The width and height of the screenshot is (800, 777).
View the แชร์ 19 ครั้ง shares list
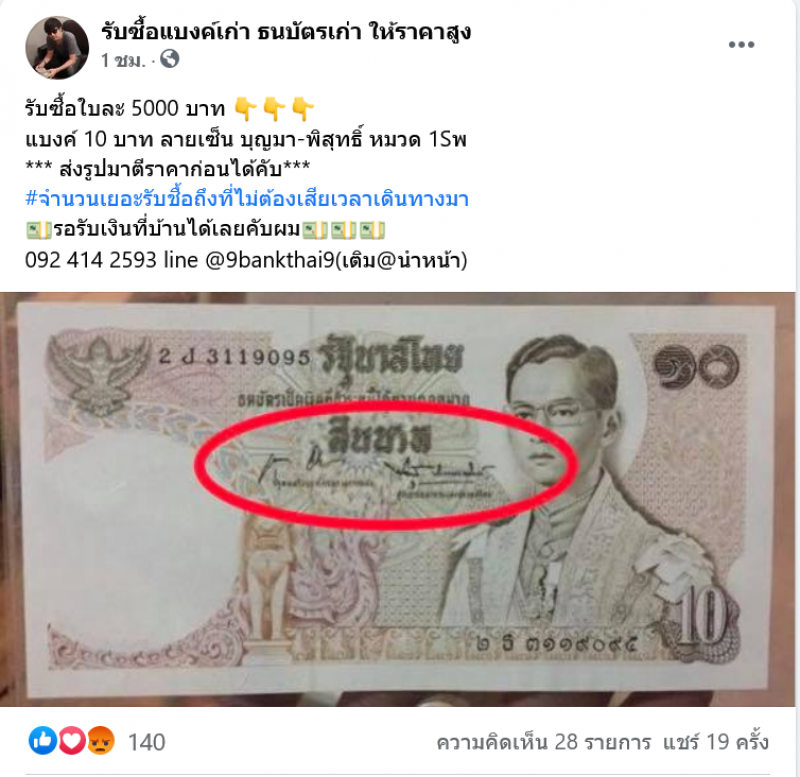pyautogui.click(x=716, y=742)
